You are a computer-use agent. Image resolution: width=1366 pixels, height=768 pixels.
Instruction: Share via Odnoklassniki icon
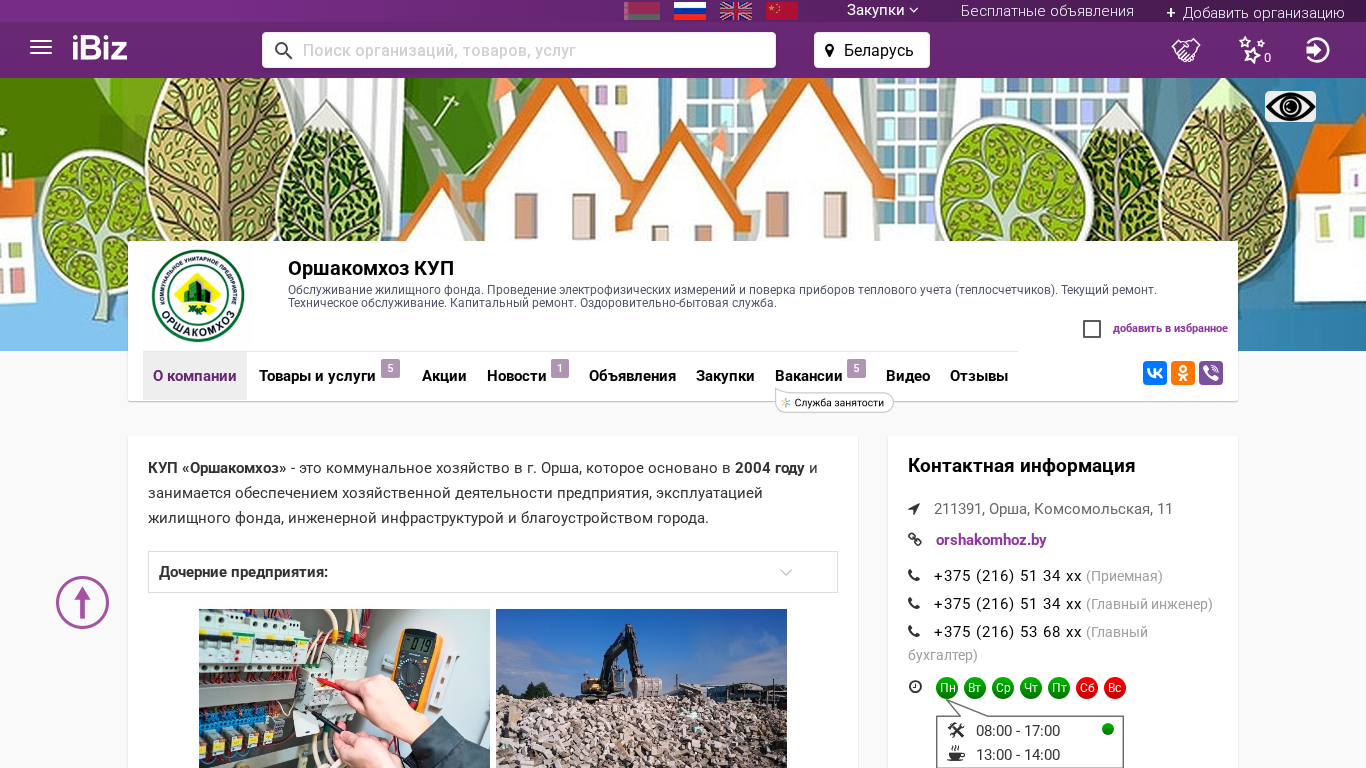1183,373
